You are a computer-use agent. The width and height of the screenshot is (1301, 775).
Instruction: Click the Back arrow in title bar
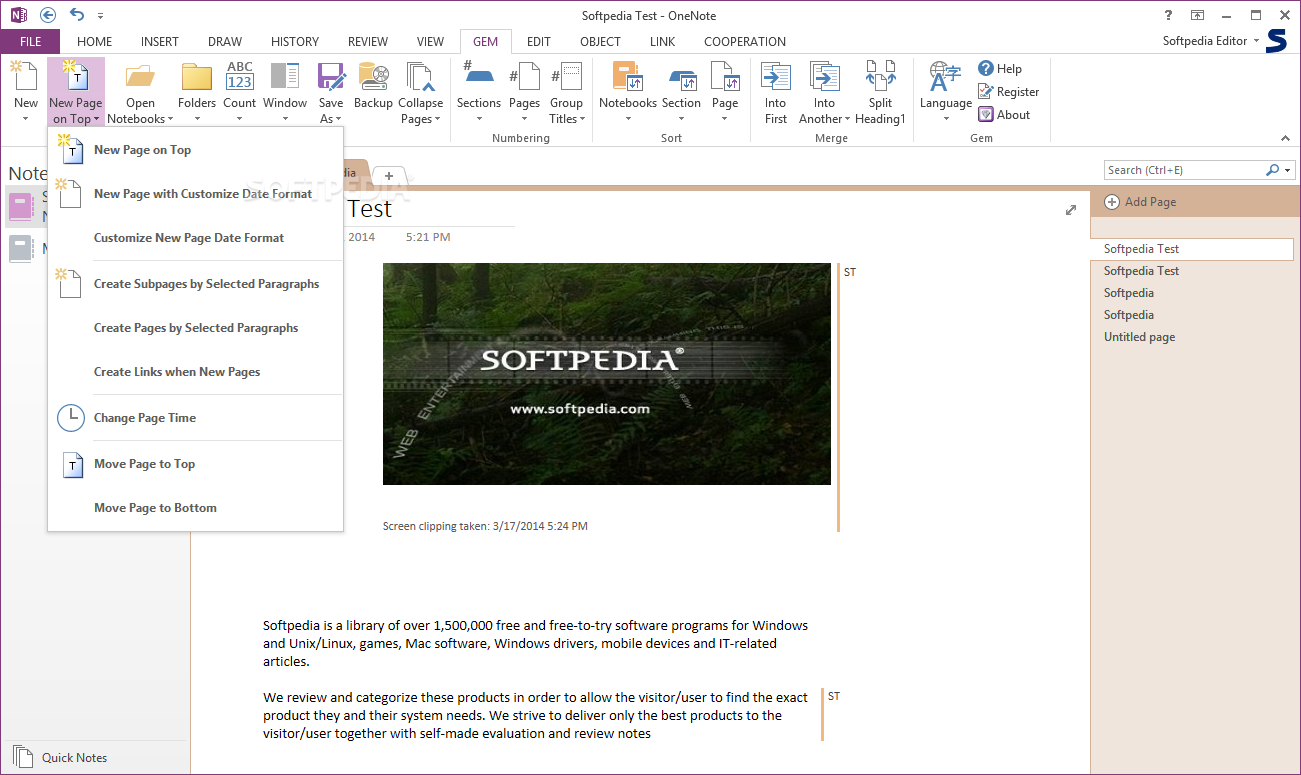click(x=48, y=15)
